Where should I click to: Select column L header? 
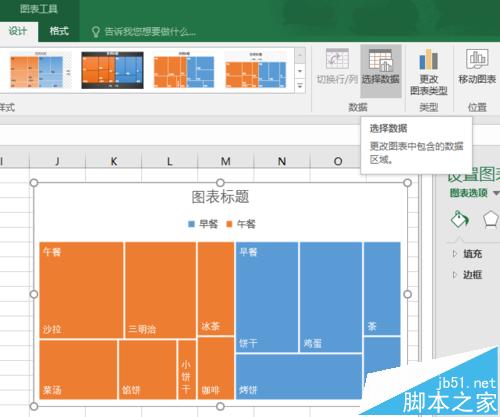tap(170, 161)
